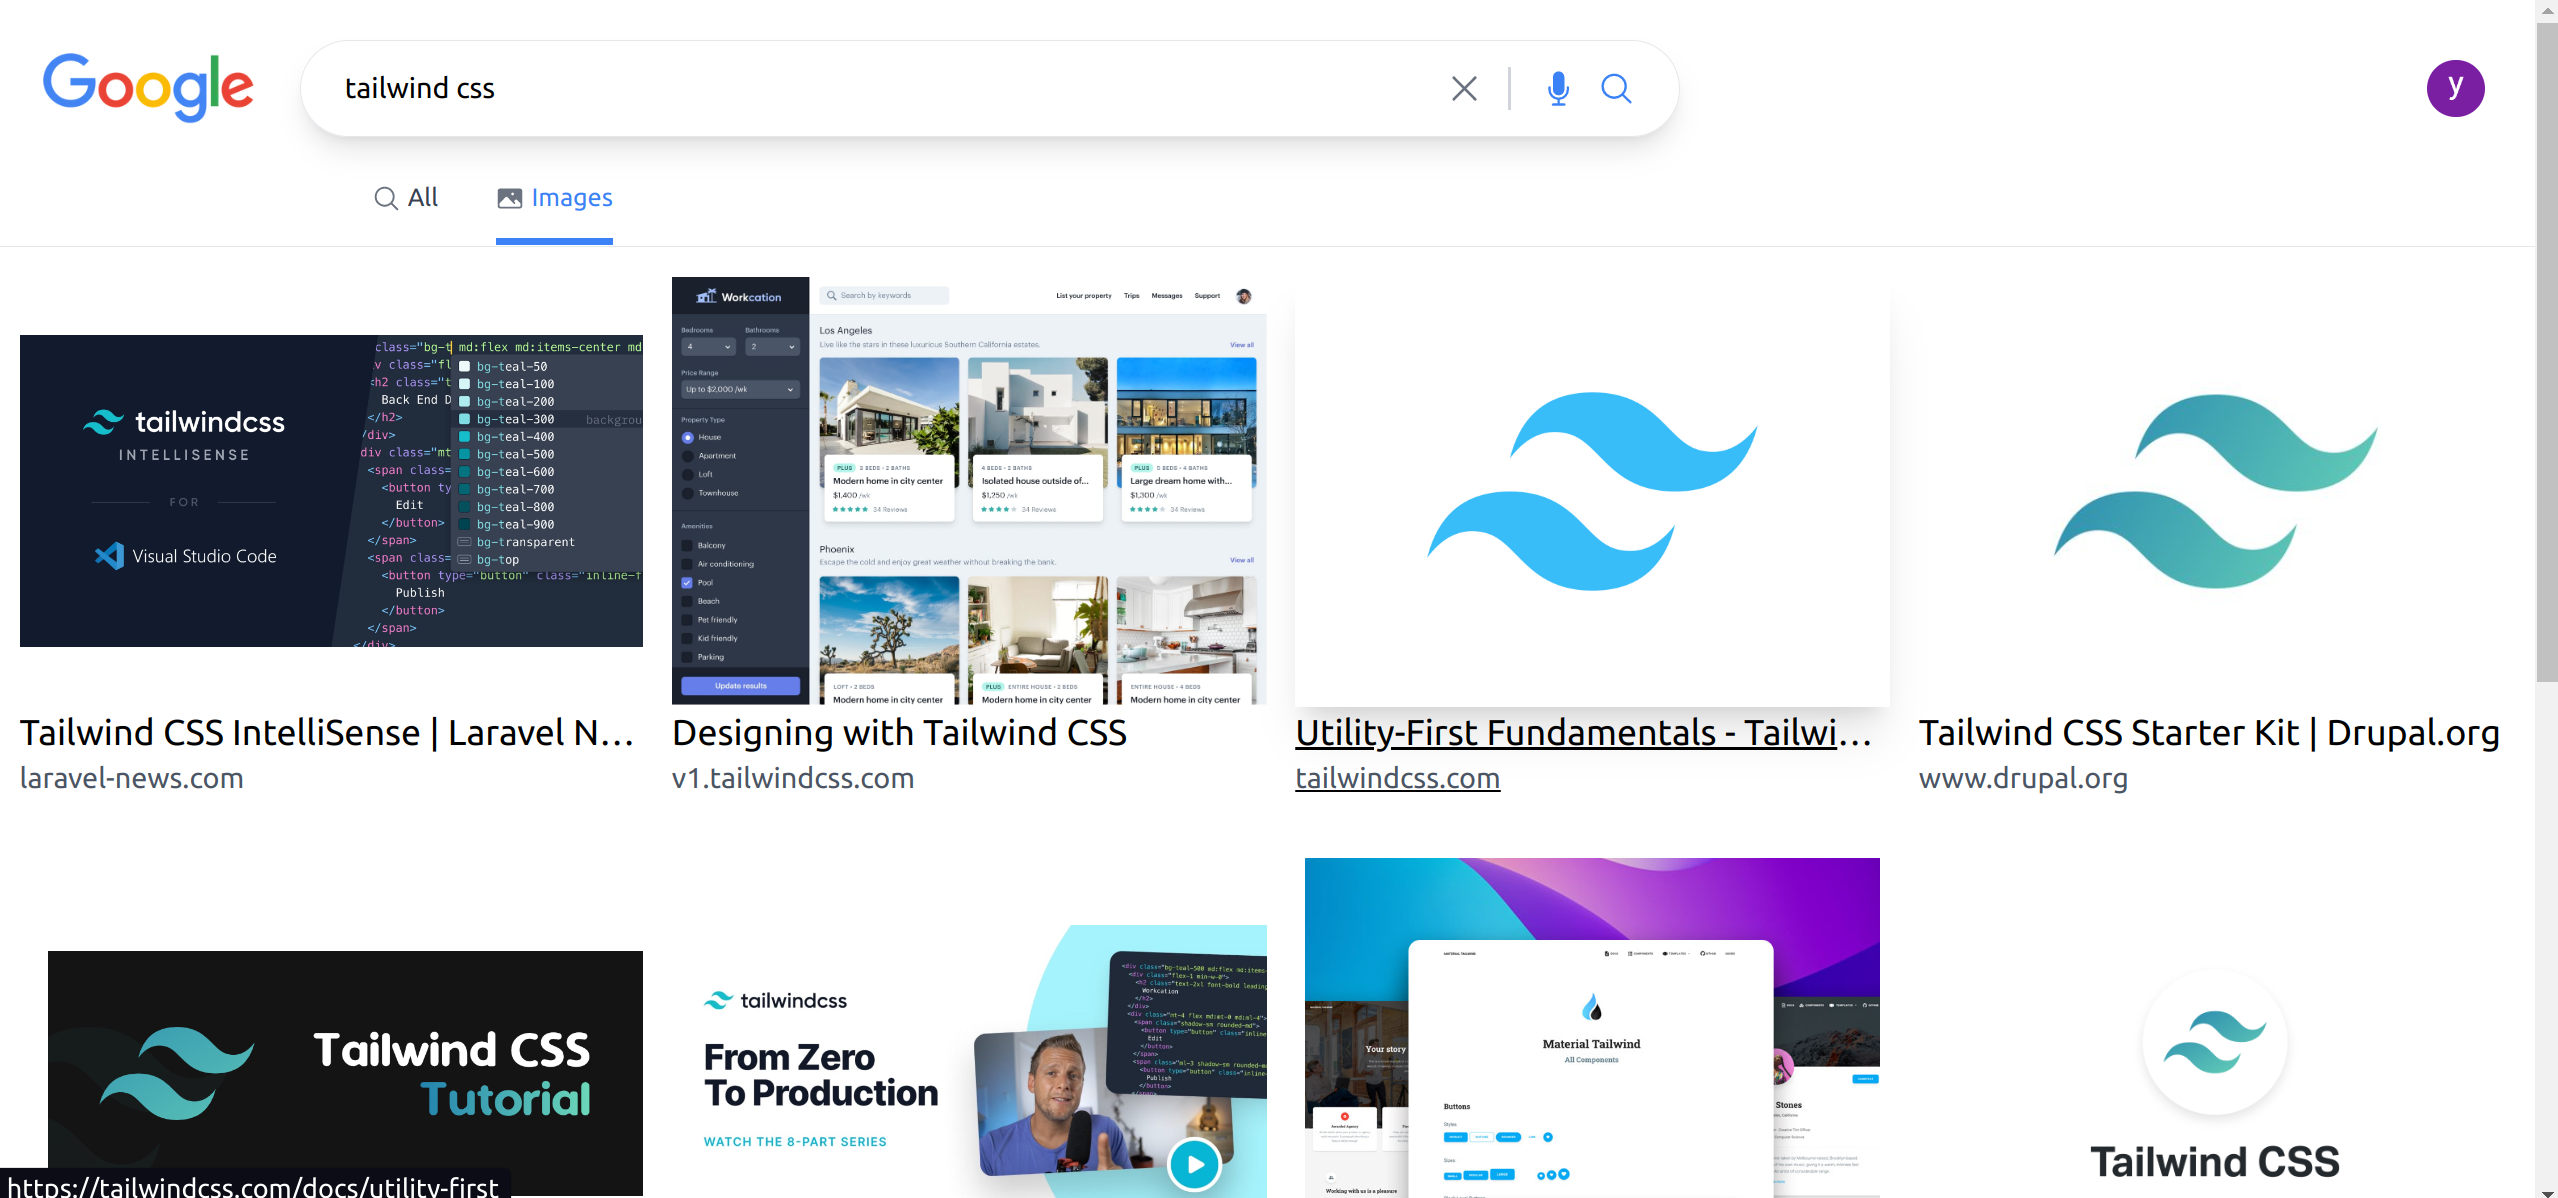
Task: Play the From Zero To Production video
Action: click(1194, 1163)
